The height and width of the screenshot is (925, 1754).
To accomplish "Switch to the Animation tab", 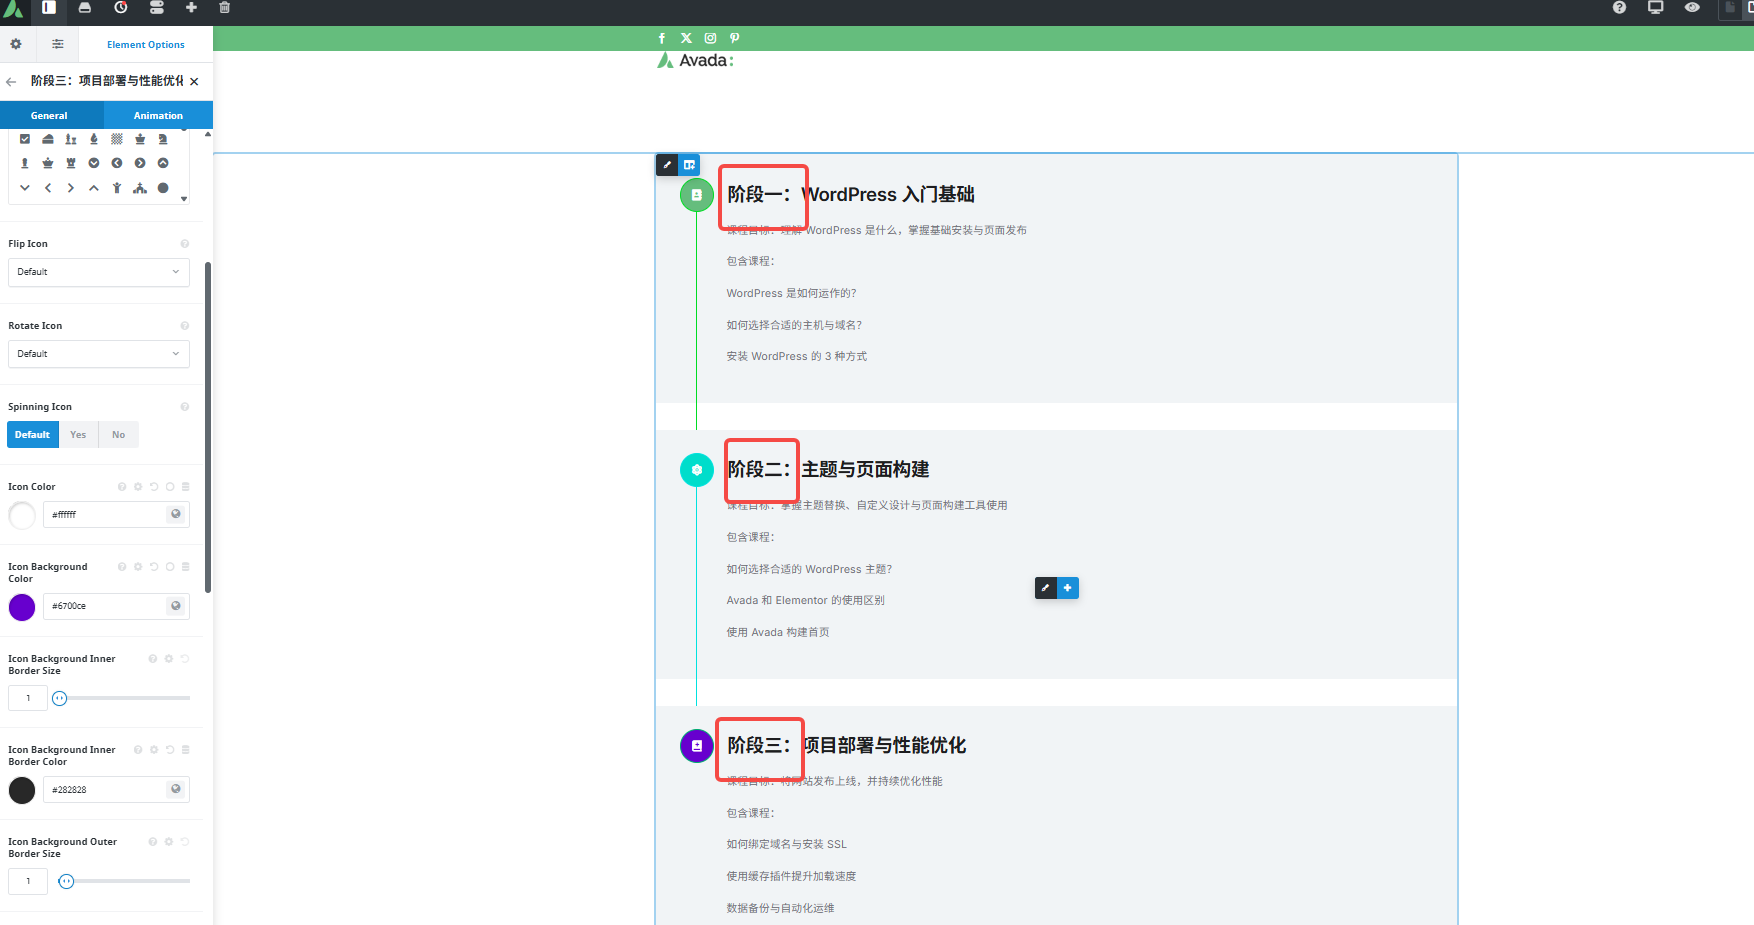I will pos(157,115).
